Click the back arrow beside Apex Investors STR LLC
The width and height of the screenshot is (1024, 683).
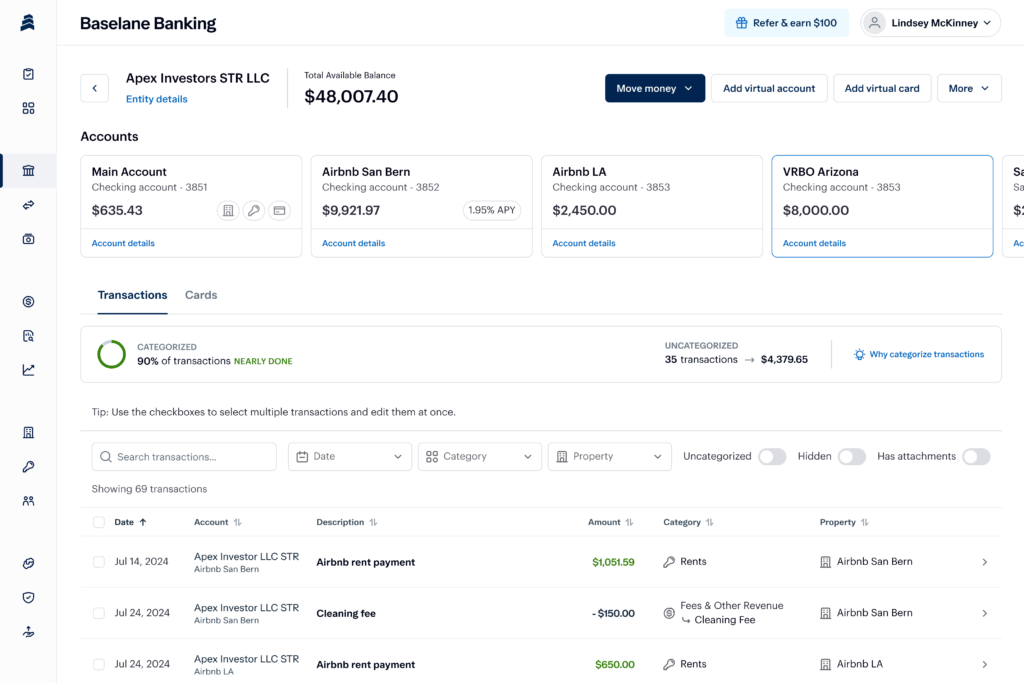point(95,88)
